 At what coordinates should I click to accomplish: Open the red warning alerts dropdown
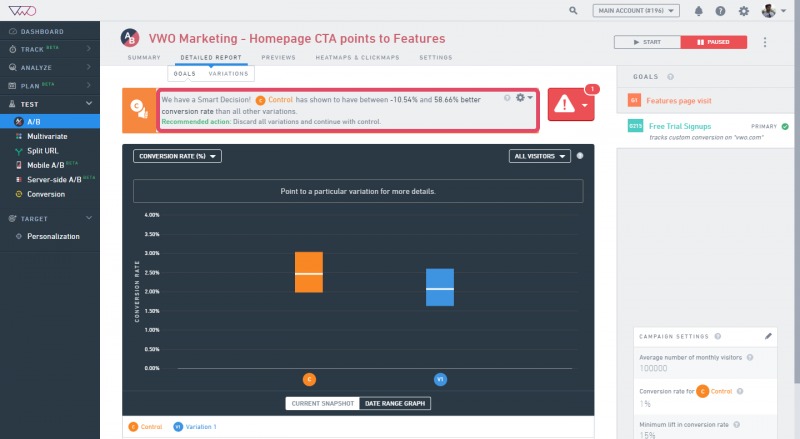click(x=571, y=105)
